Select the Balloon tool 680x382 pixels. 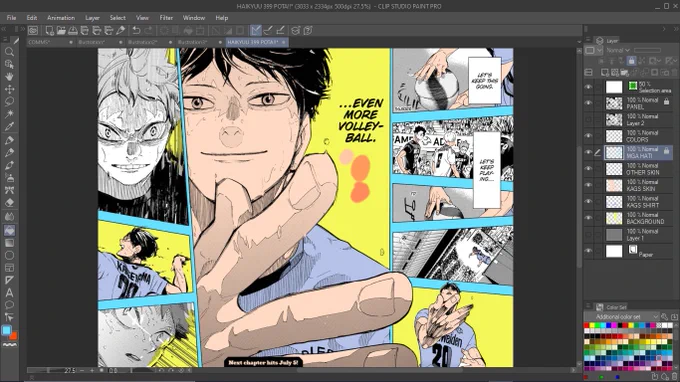9,305
